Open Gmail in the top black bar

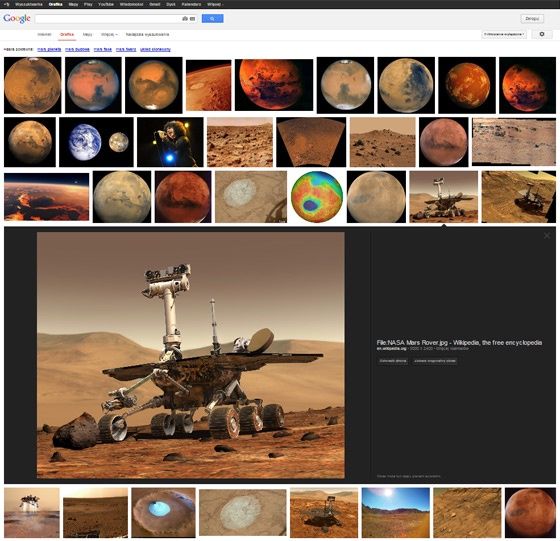155,4
